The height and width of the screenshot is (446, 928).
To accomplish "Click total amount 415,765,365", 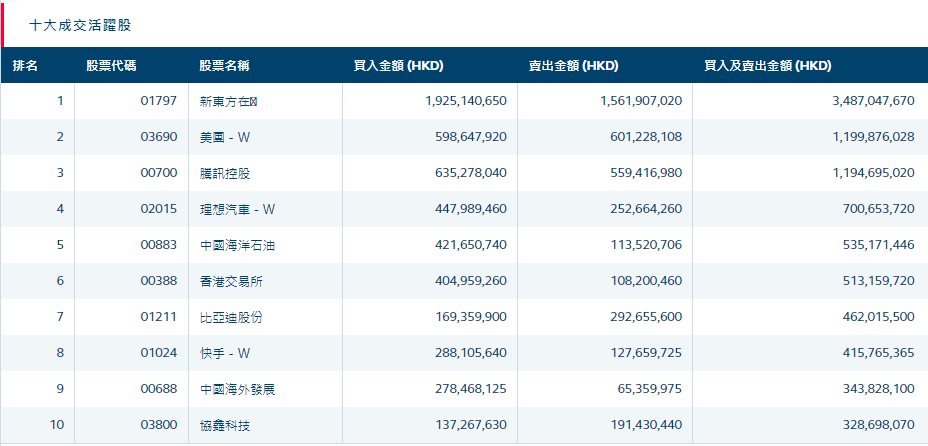I will (879, 353).
